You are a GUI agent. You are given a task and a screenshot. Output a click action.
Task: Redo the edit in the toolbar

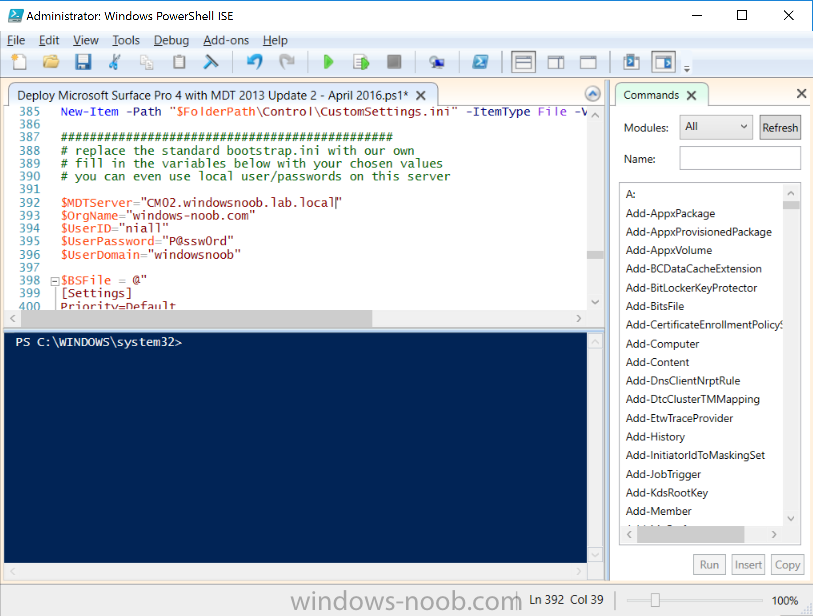pos(287,62)
